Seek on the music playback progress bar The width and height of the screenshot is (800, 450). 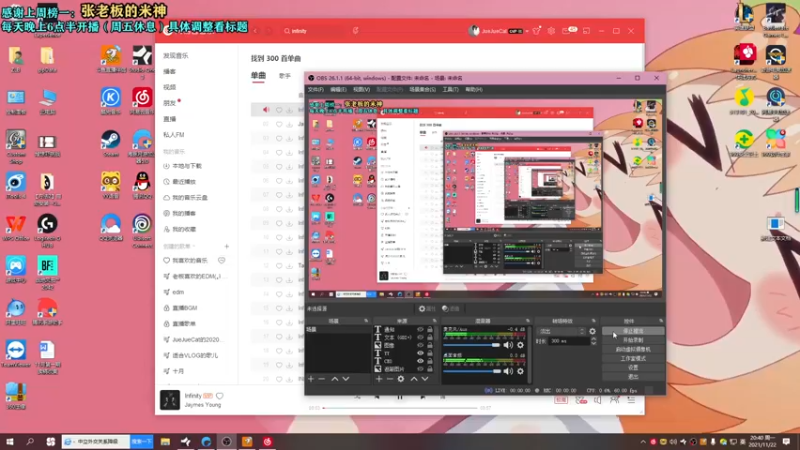tap(401, 408)
